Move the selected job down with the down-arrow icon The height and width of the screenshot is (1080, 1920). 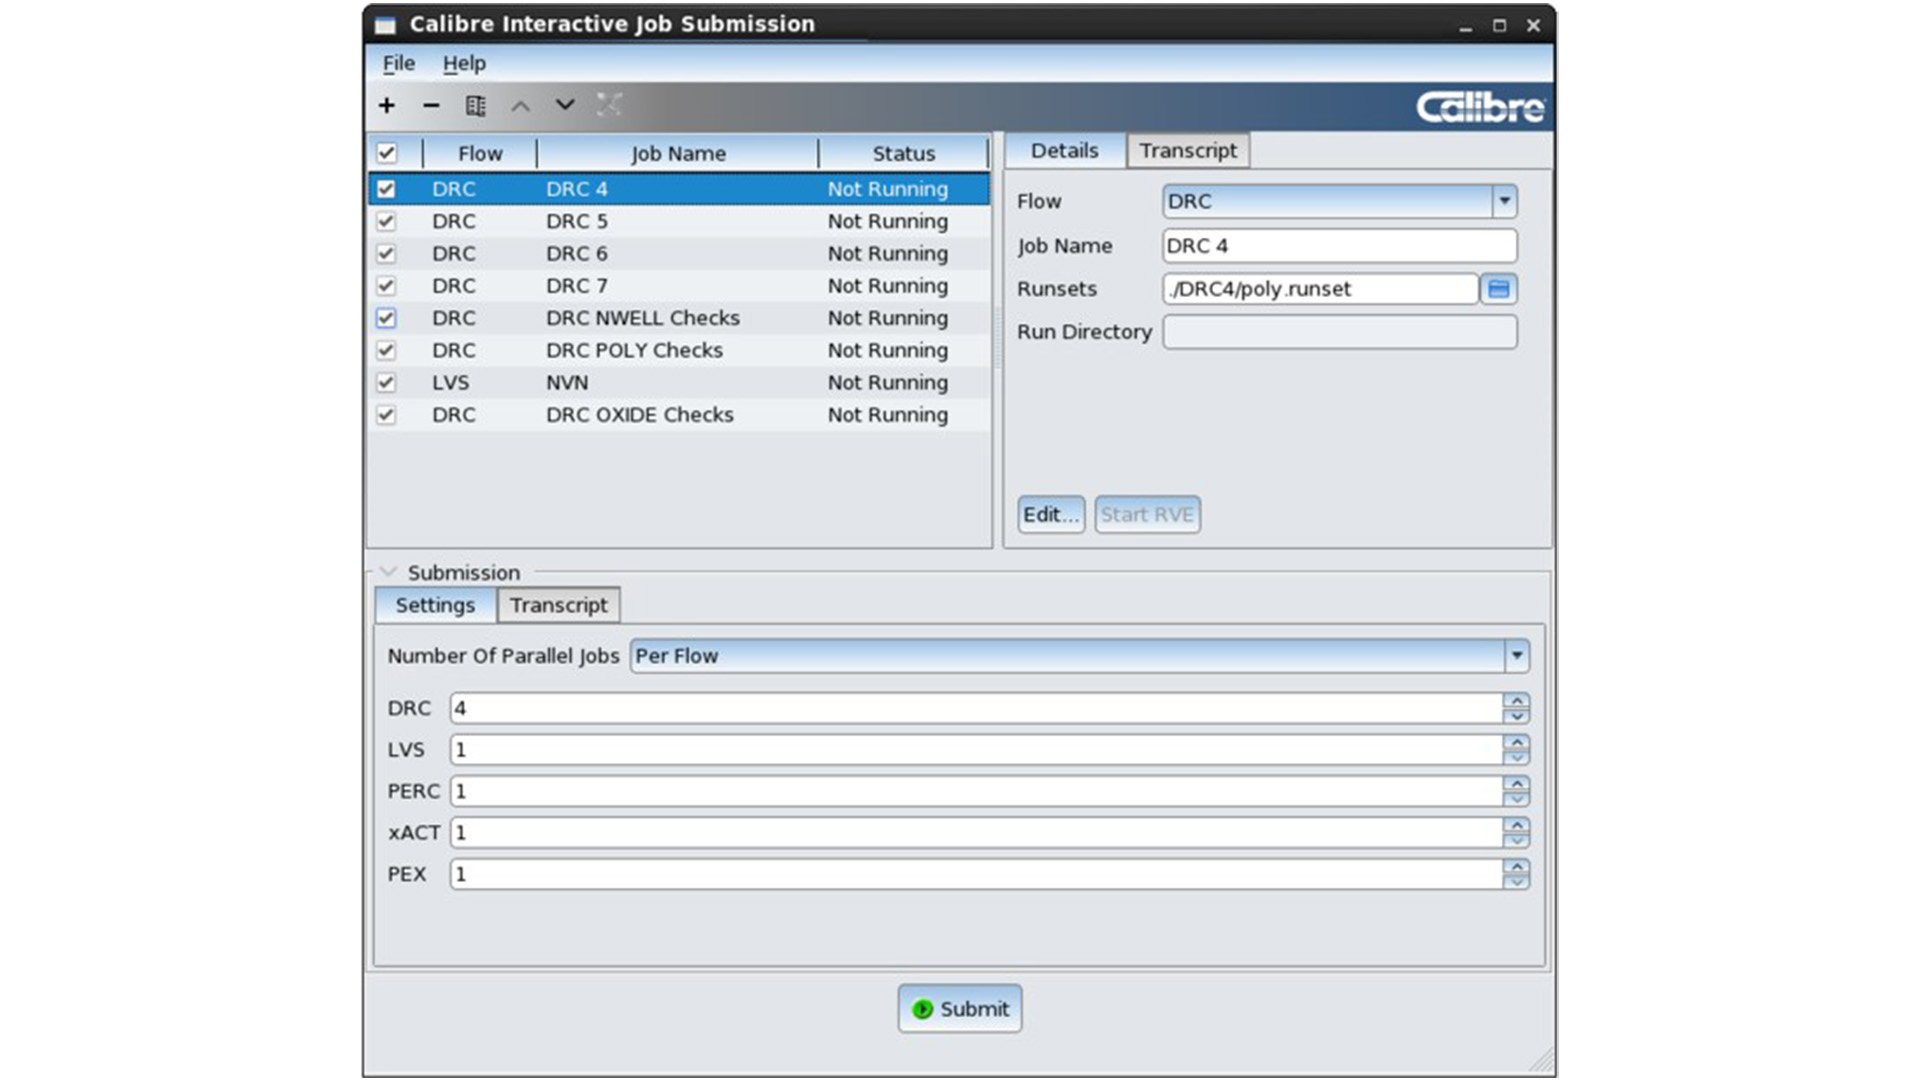pos(564,105)
